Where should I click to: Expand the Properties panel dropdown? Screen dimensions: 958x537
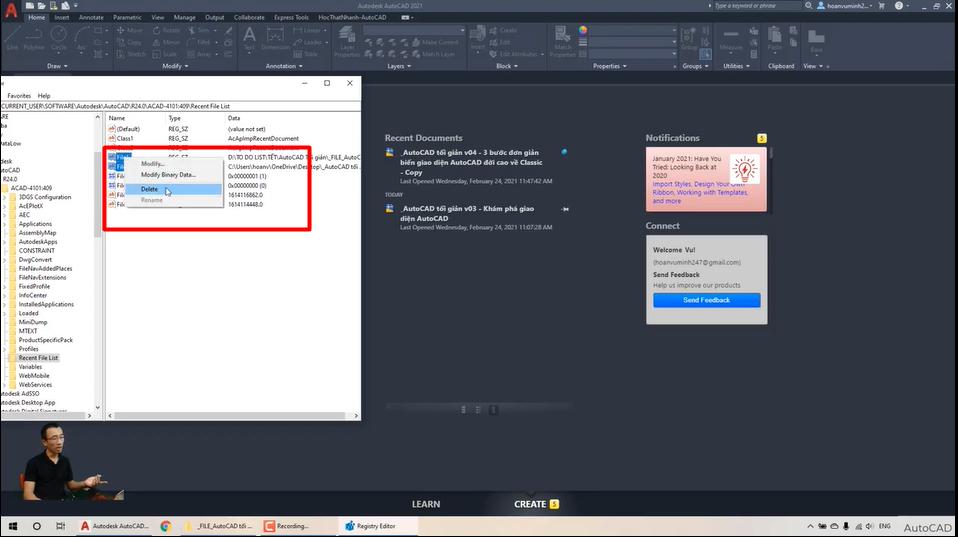609,66
